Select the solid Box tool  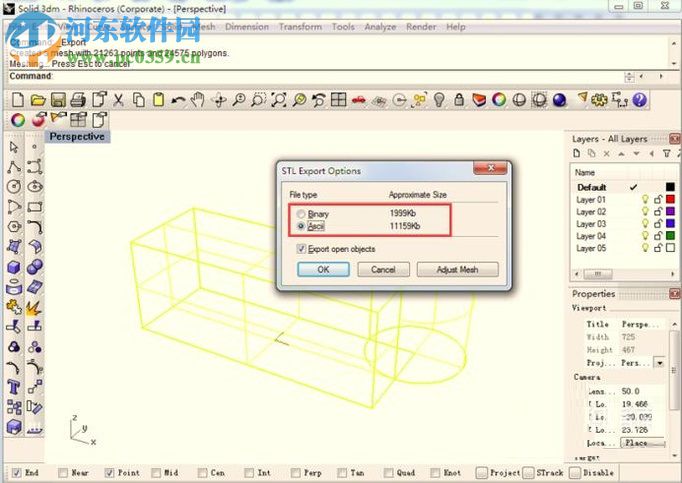(14, 267)
